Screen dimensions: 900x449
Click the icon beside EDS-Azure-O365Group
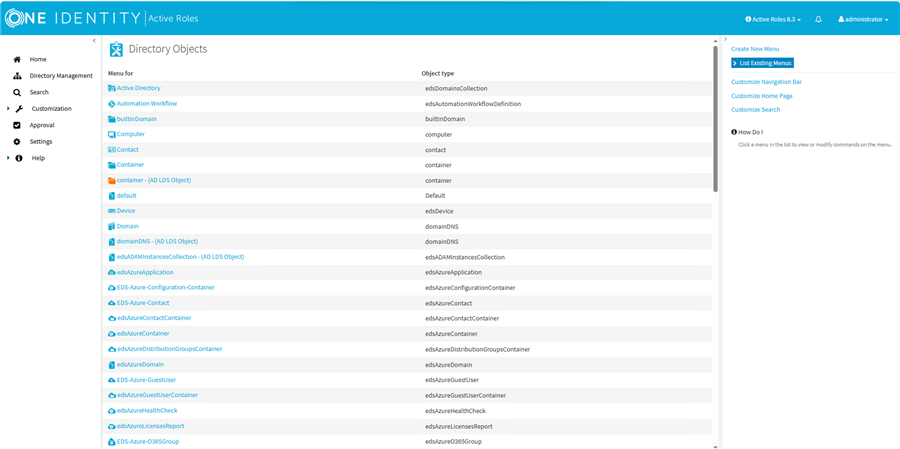click(x=111, y=442)
